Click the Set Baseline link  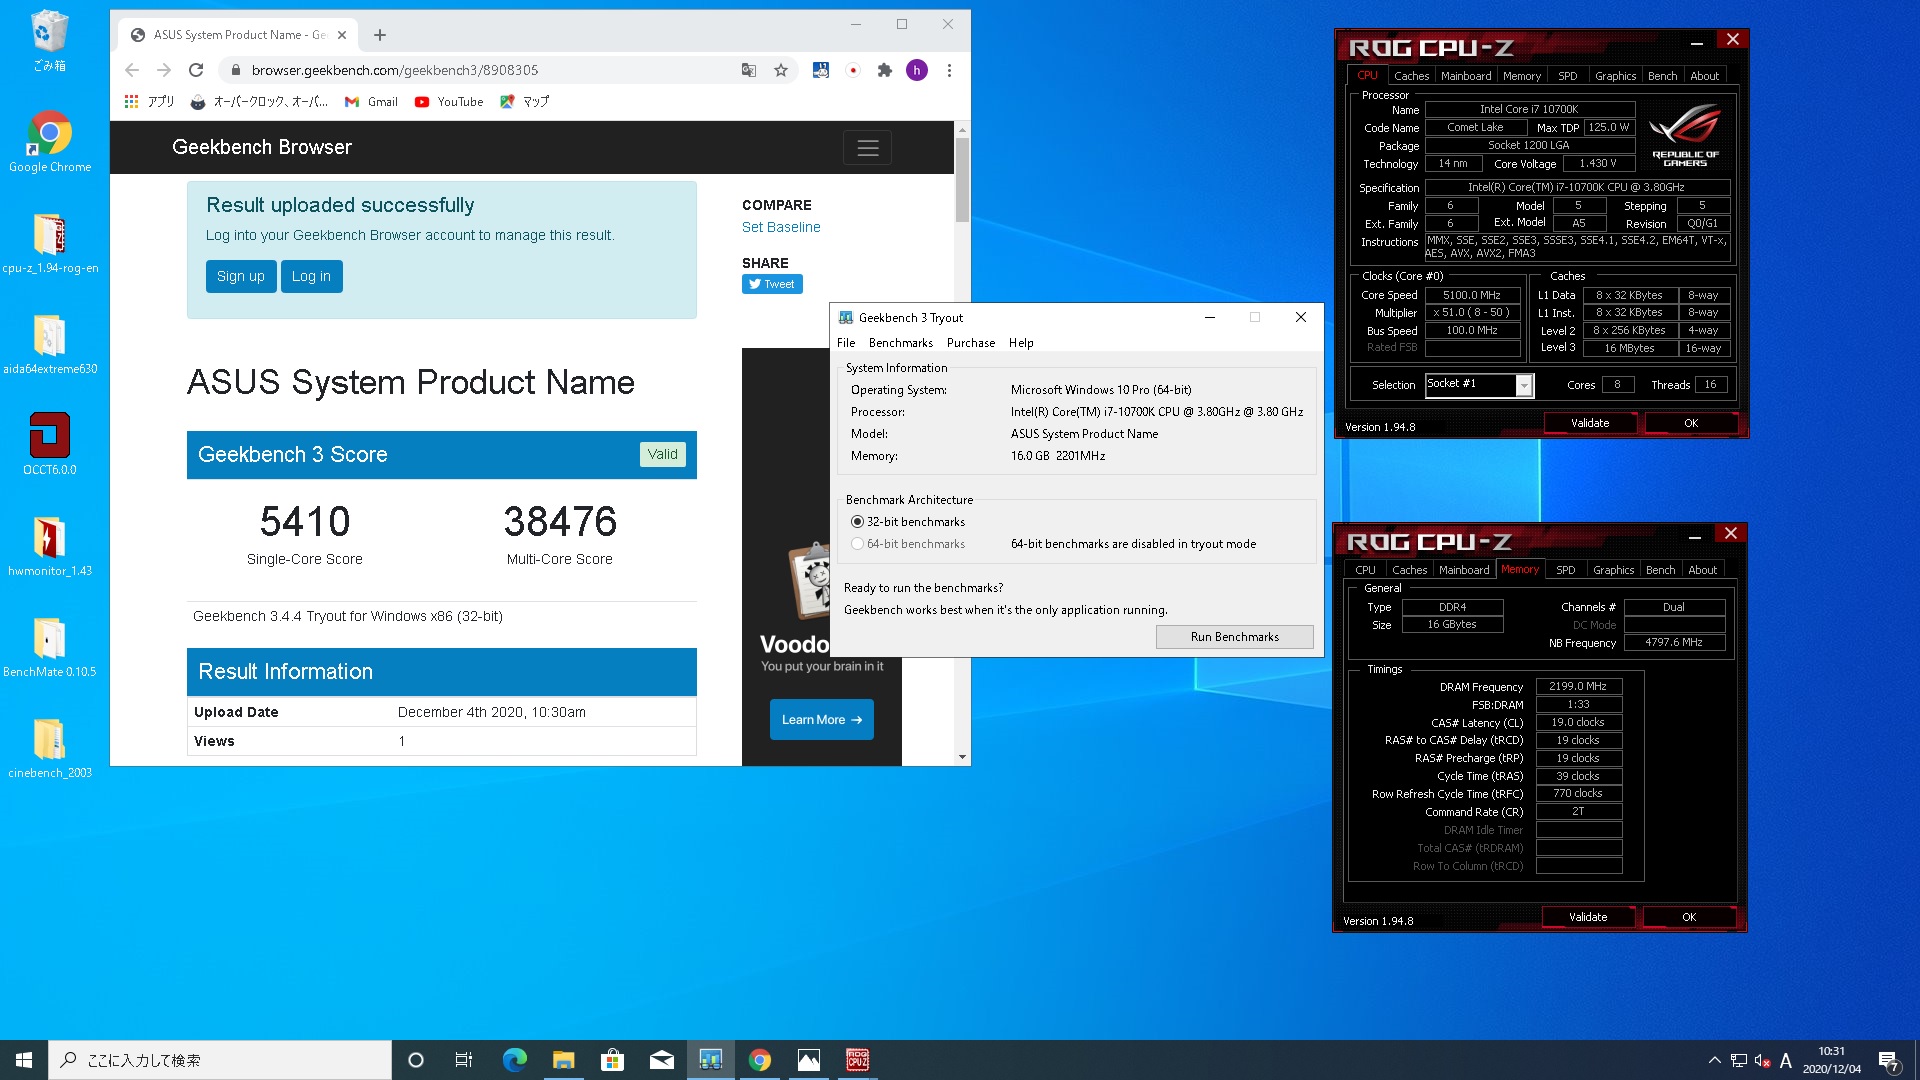pyautogui.click(x=781, y=228)
